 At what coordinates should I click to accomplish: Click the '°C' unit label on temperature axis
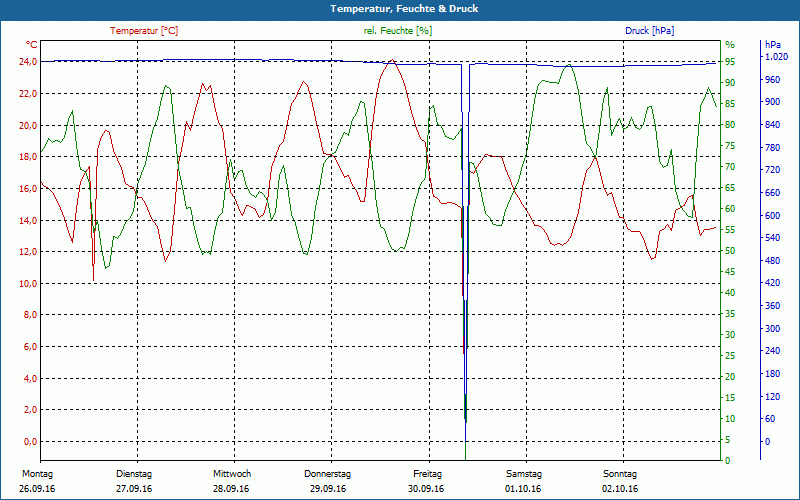[32, 45]
